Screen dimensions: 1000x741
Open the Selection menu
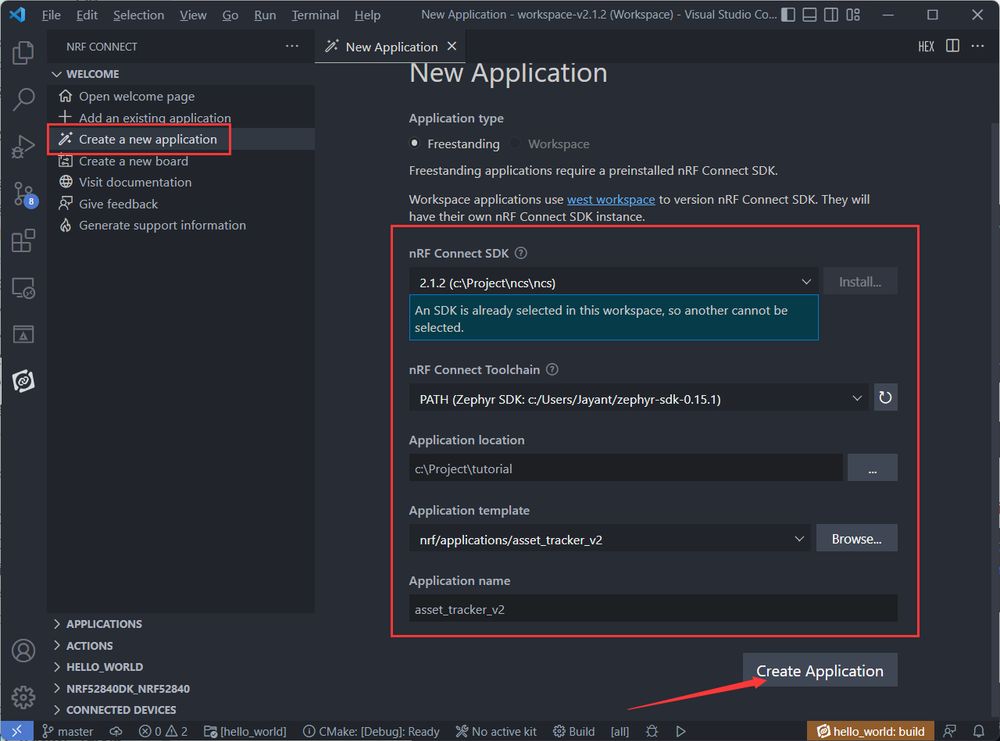click(x=138, y=15)
